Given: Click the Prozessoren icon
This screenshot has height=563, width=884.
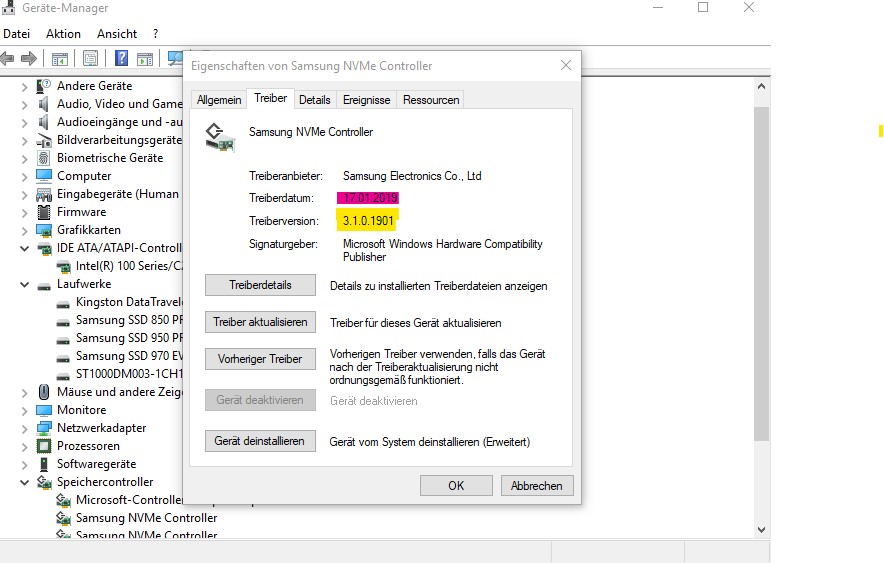Looking at the screenshot, I should pos(44,446).
